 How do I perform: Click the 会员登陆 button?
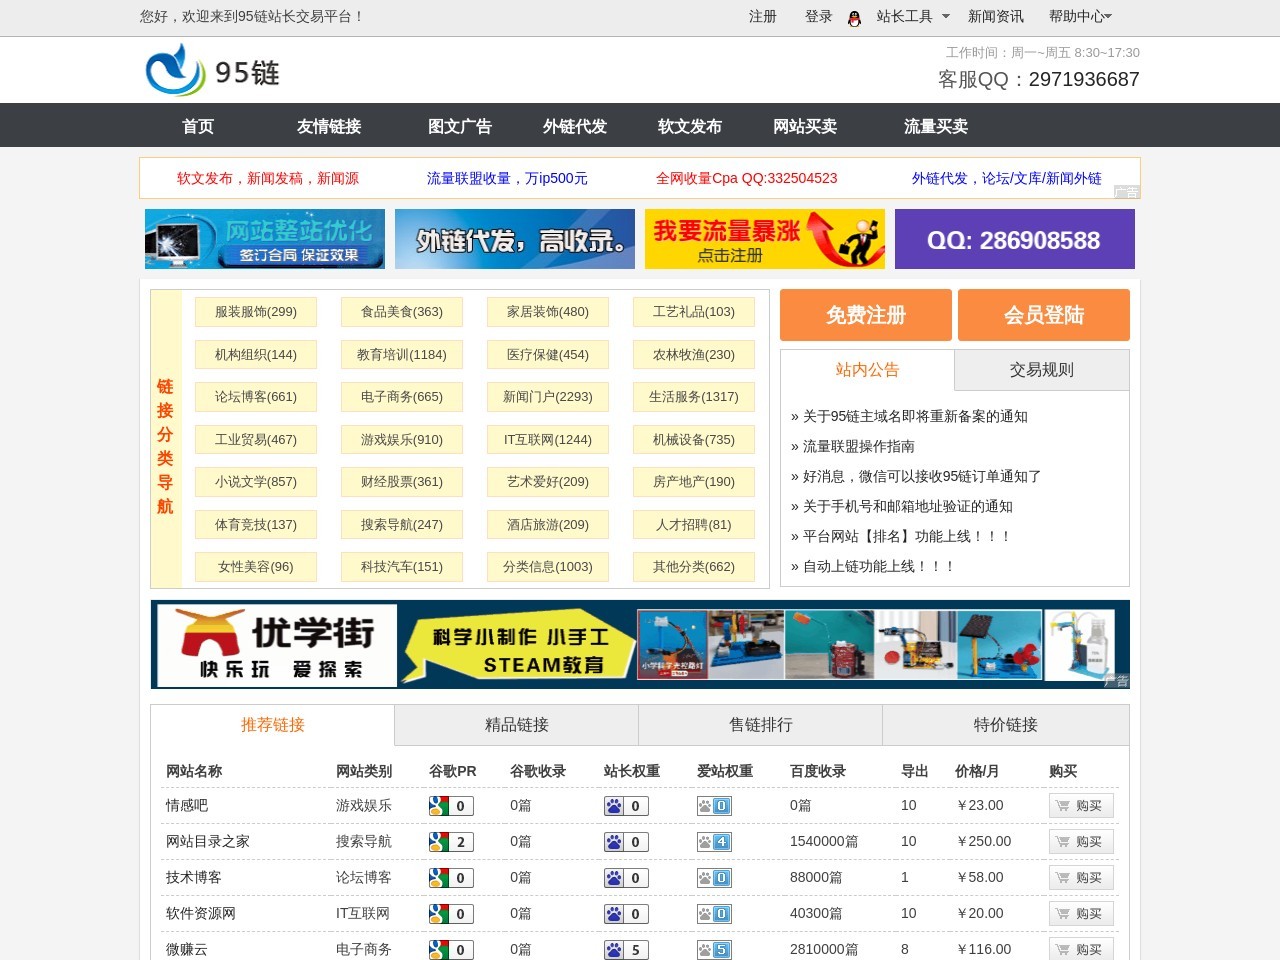tap(1044, 314)
